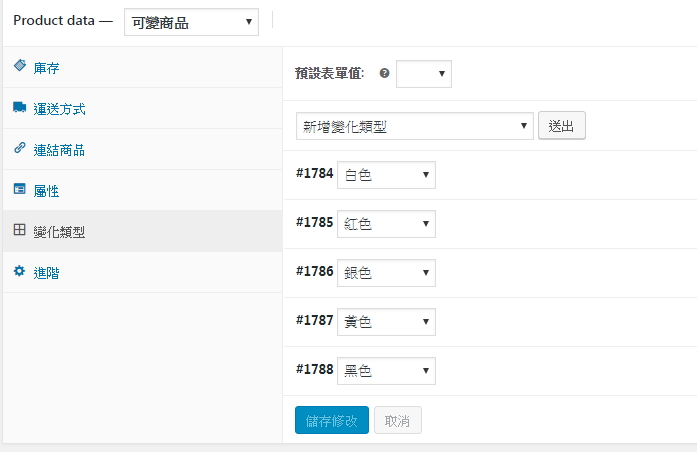Open the 銀色 dropdown for variation #1786
Viewport: 697px width, 452px height.
coord(386,273)
